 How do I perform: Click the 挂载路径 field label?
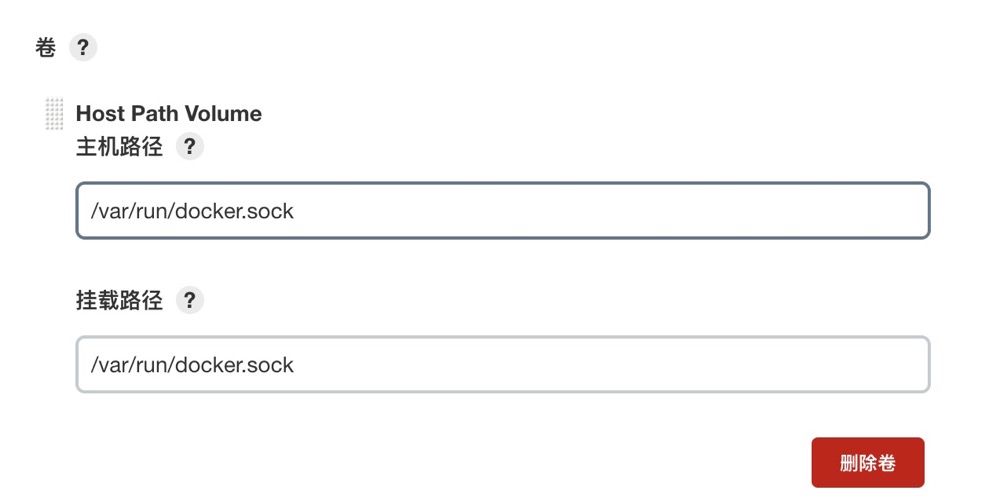tap(119, 300)
